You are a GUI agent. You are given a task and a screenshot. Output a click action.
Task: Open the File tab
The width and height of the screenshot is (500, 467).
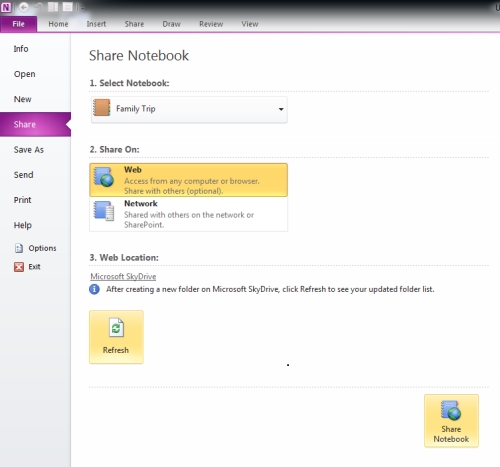tap(19, 24)
